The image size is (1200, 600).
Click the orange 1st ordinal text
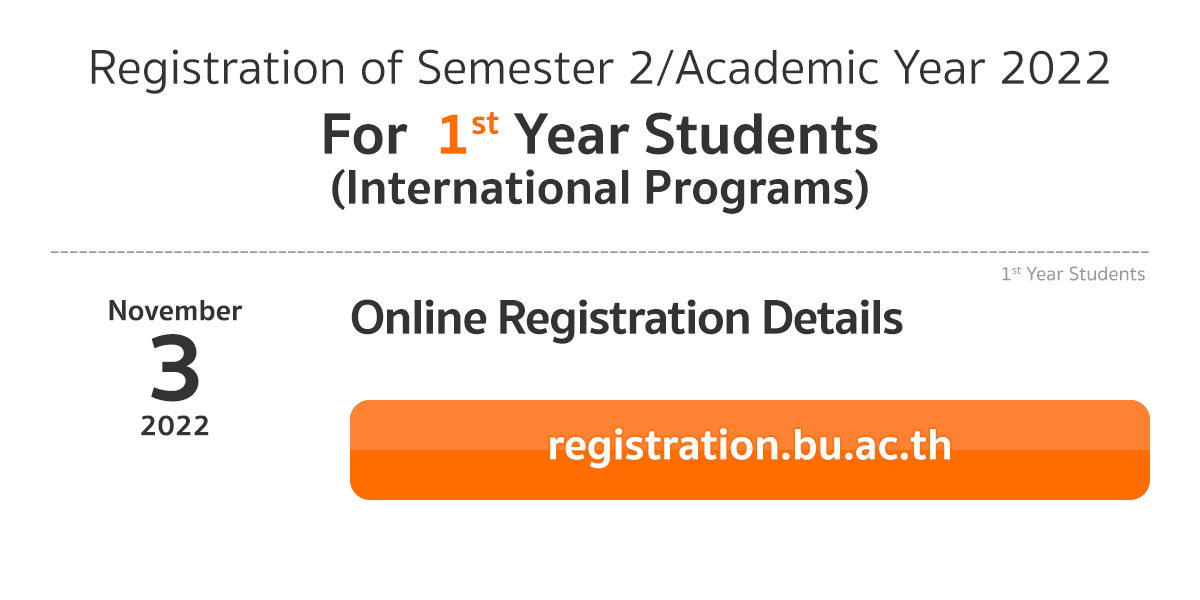468,134
